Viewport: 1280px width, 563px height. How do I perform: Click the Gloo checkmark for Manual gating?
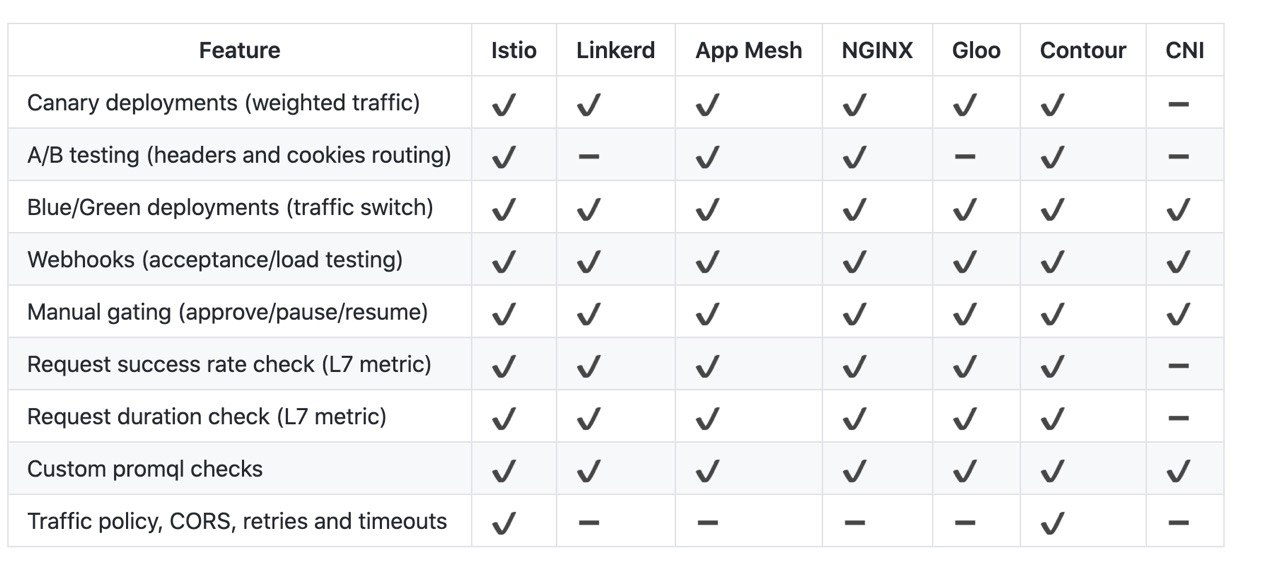click(964, 313)
